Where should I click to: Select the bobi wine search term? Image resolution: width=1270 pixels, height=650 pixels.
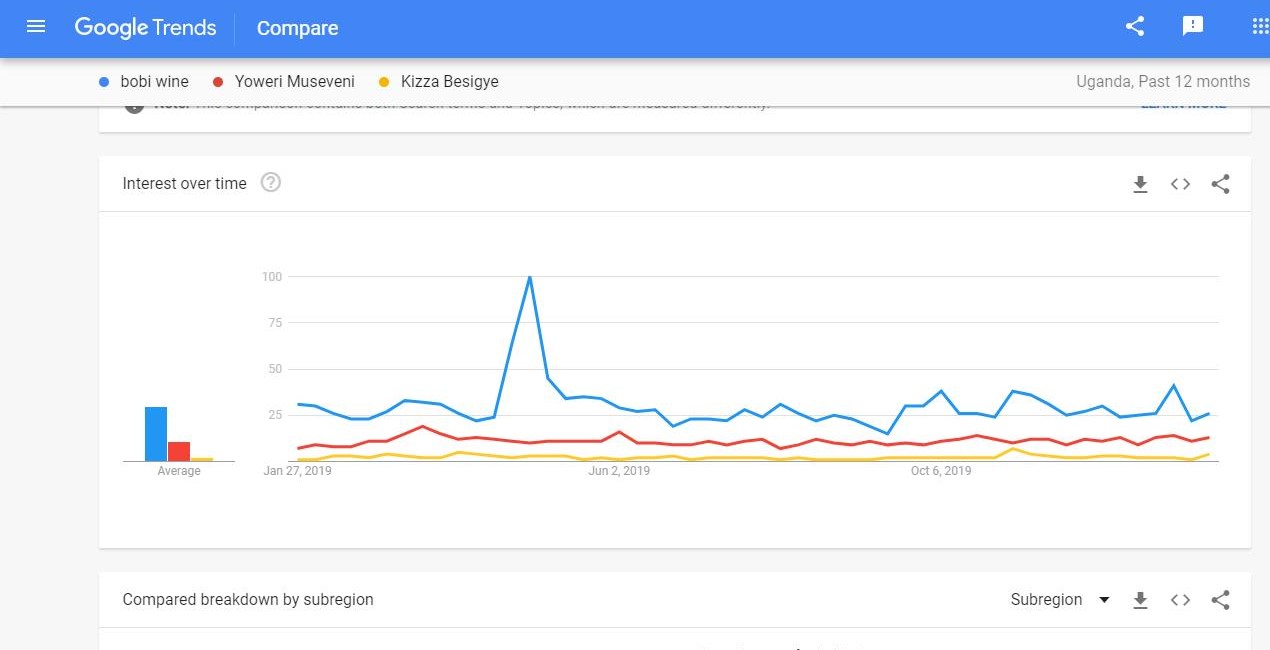coord(154,82)
